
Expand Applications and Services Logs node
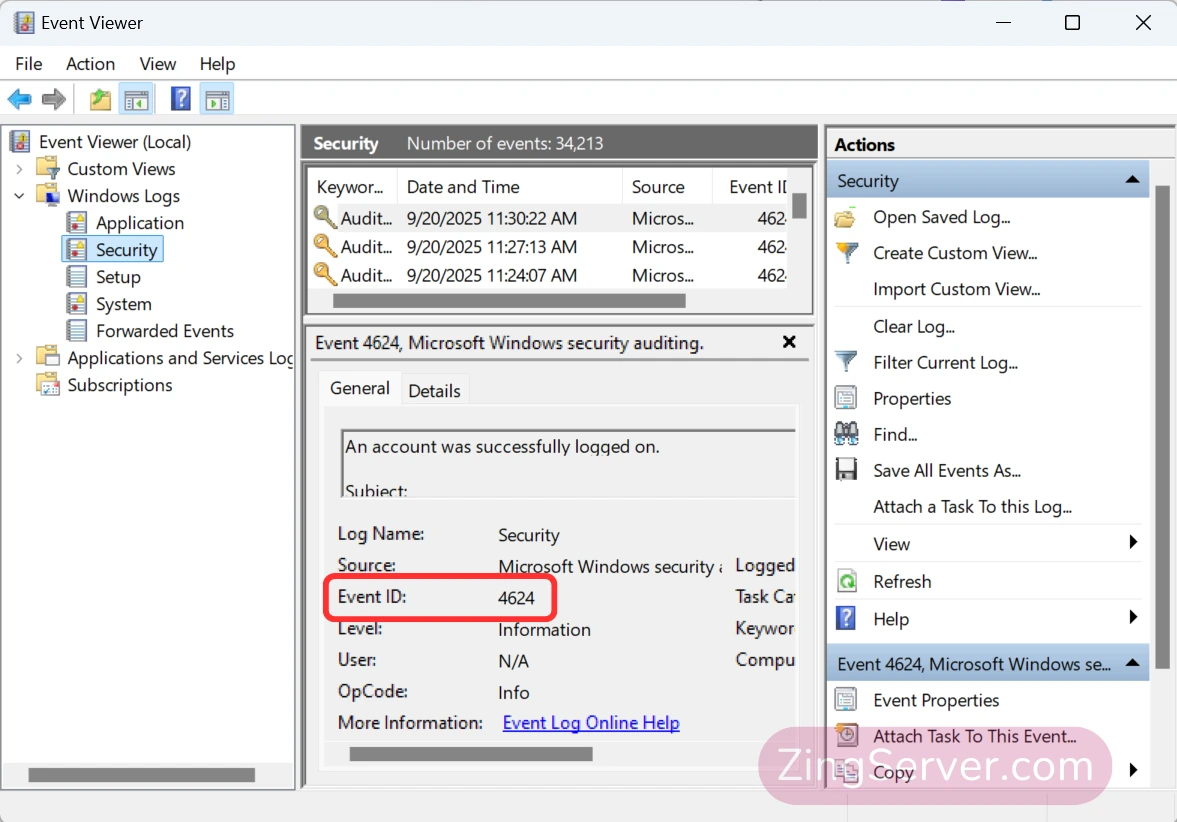tap(19, 358)
